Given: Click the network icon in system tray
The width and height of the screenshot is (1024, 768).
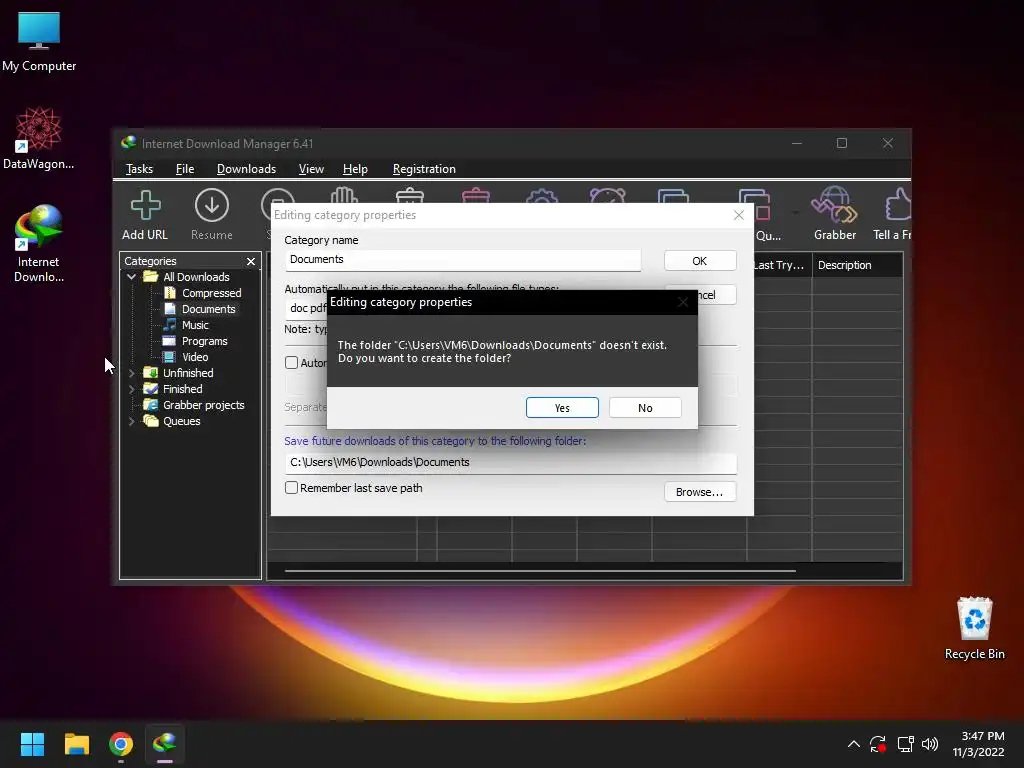Looking at the screenshot, I should point(905,744).
